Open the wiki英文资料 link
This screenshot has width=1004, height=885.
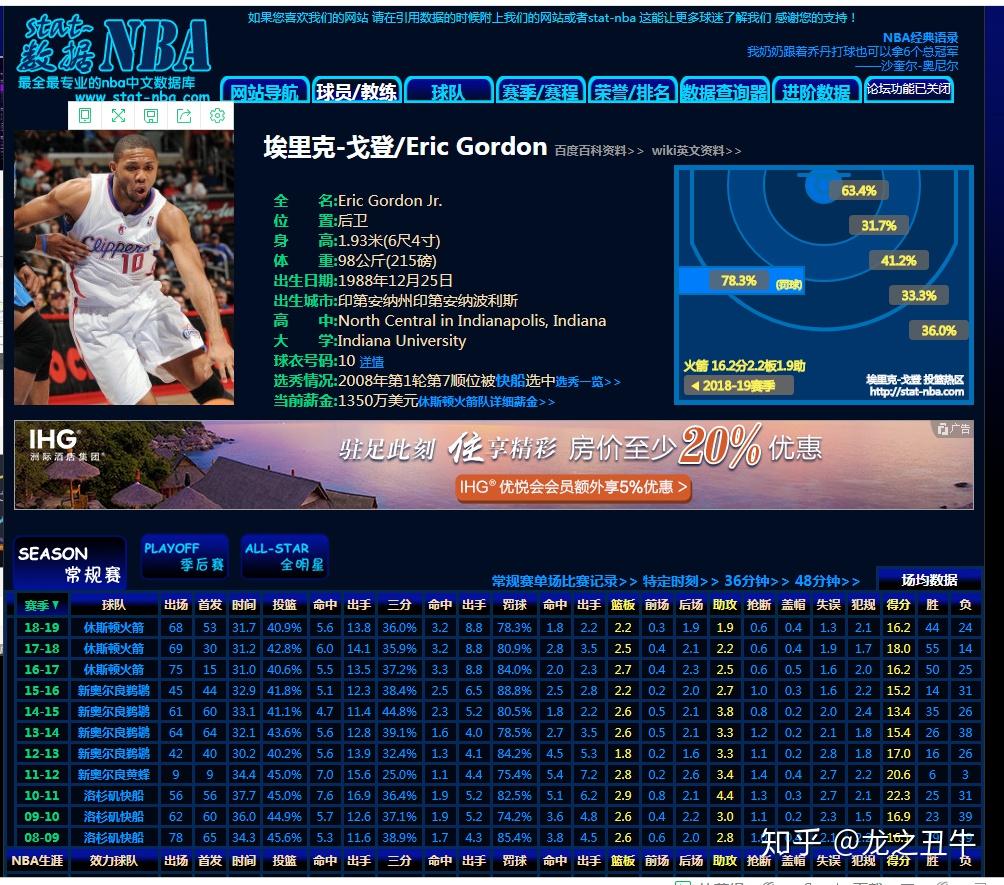pyautogui.click(x=696, y=151)
